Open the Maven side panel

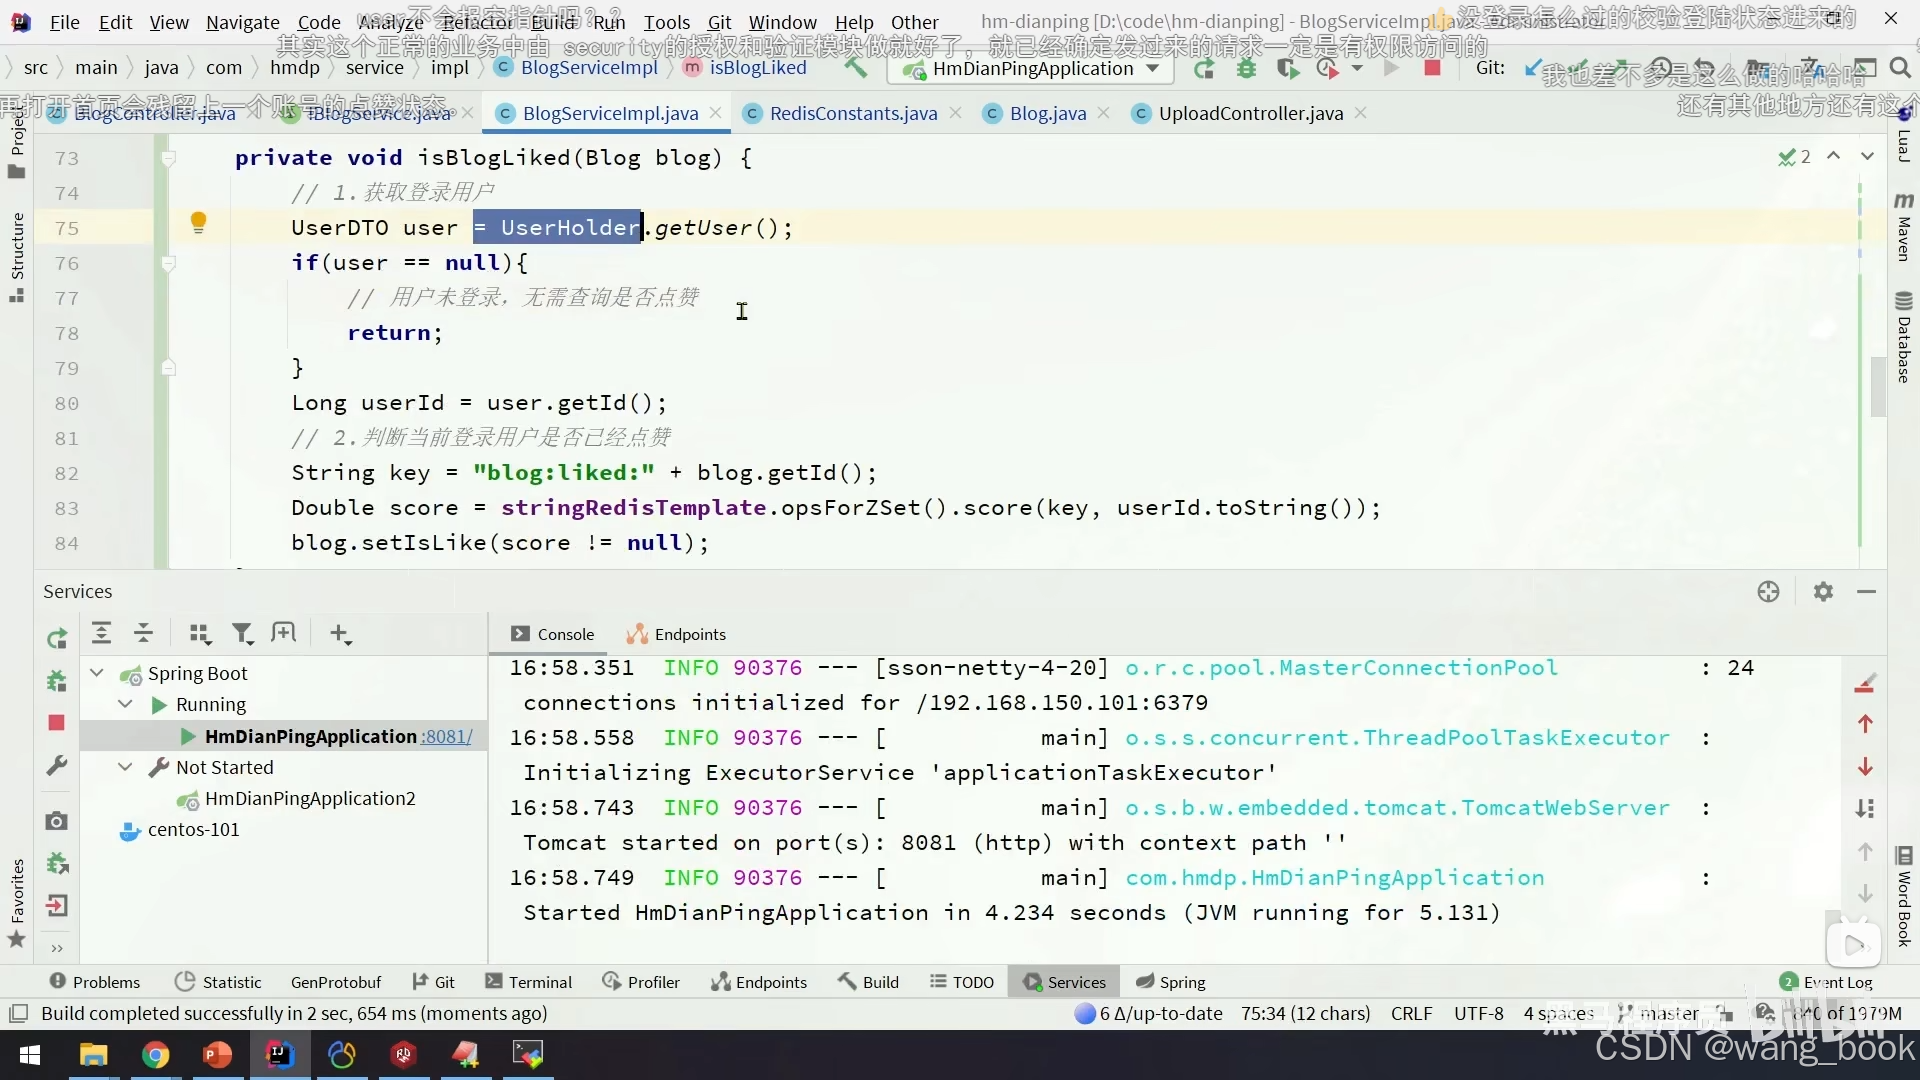point(1903,228)
